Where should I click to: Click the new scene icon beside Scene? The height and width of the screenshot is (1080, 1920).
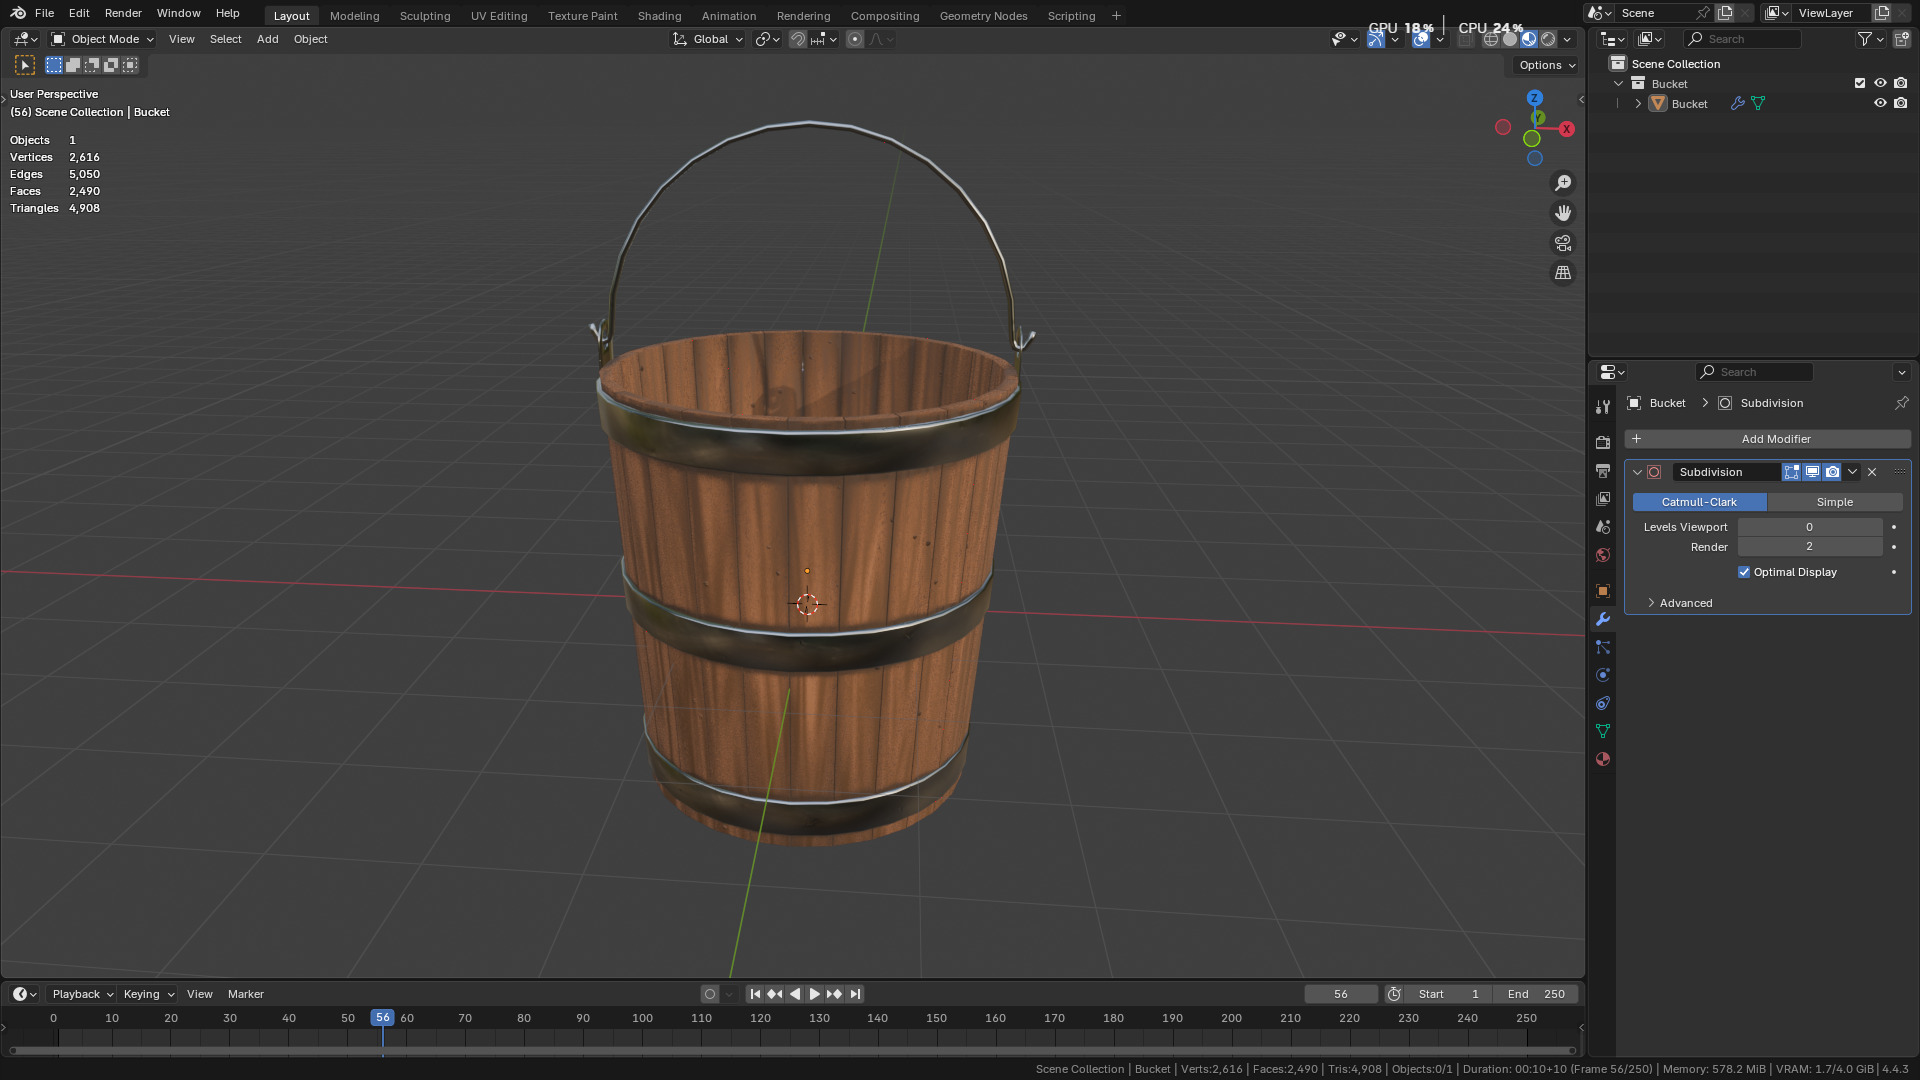(x=1725, y=13)
